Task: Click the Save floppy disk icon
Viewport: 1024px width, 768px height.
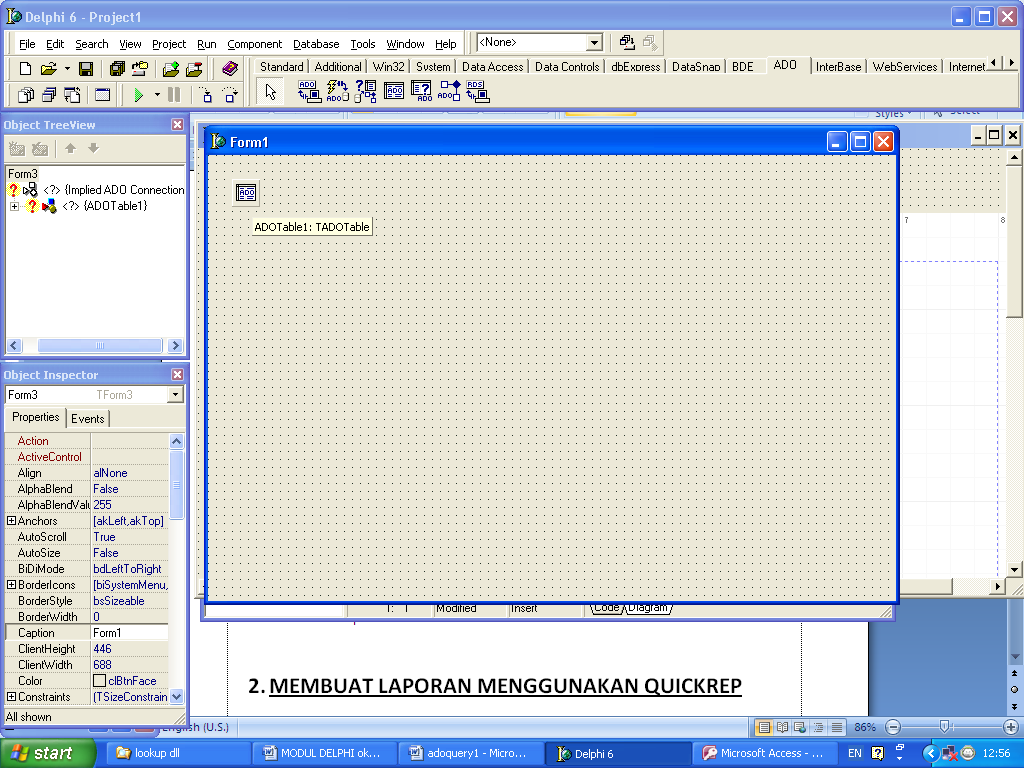Action: tap(86, 69)
